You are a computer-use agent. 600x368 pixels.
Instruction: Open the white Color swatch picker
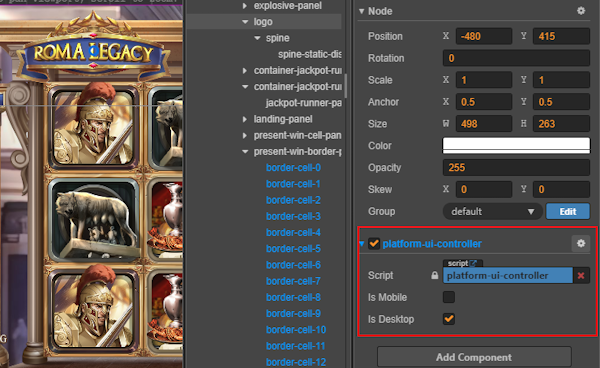(x=516, y=145)
